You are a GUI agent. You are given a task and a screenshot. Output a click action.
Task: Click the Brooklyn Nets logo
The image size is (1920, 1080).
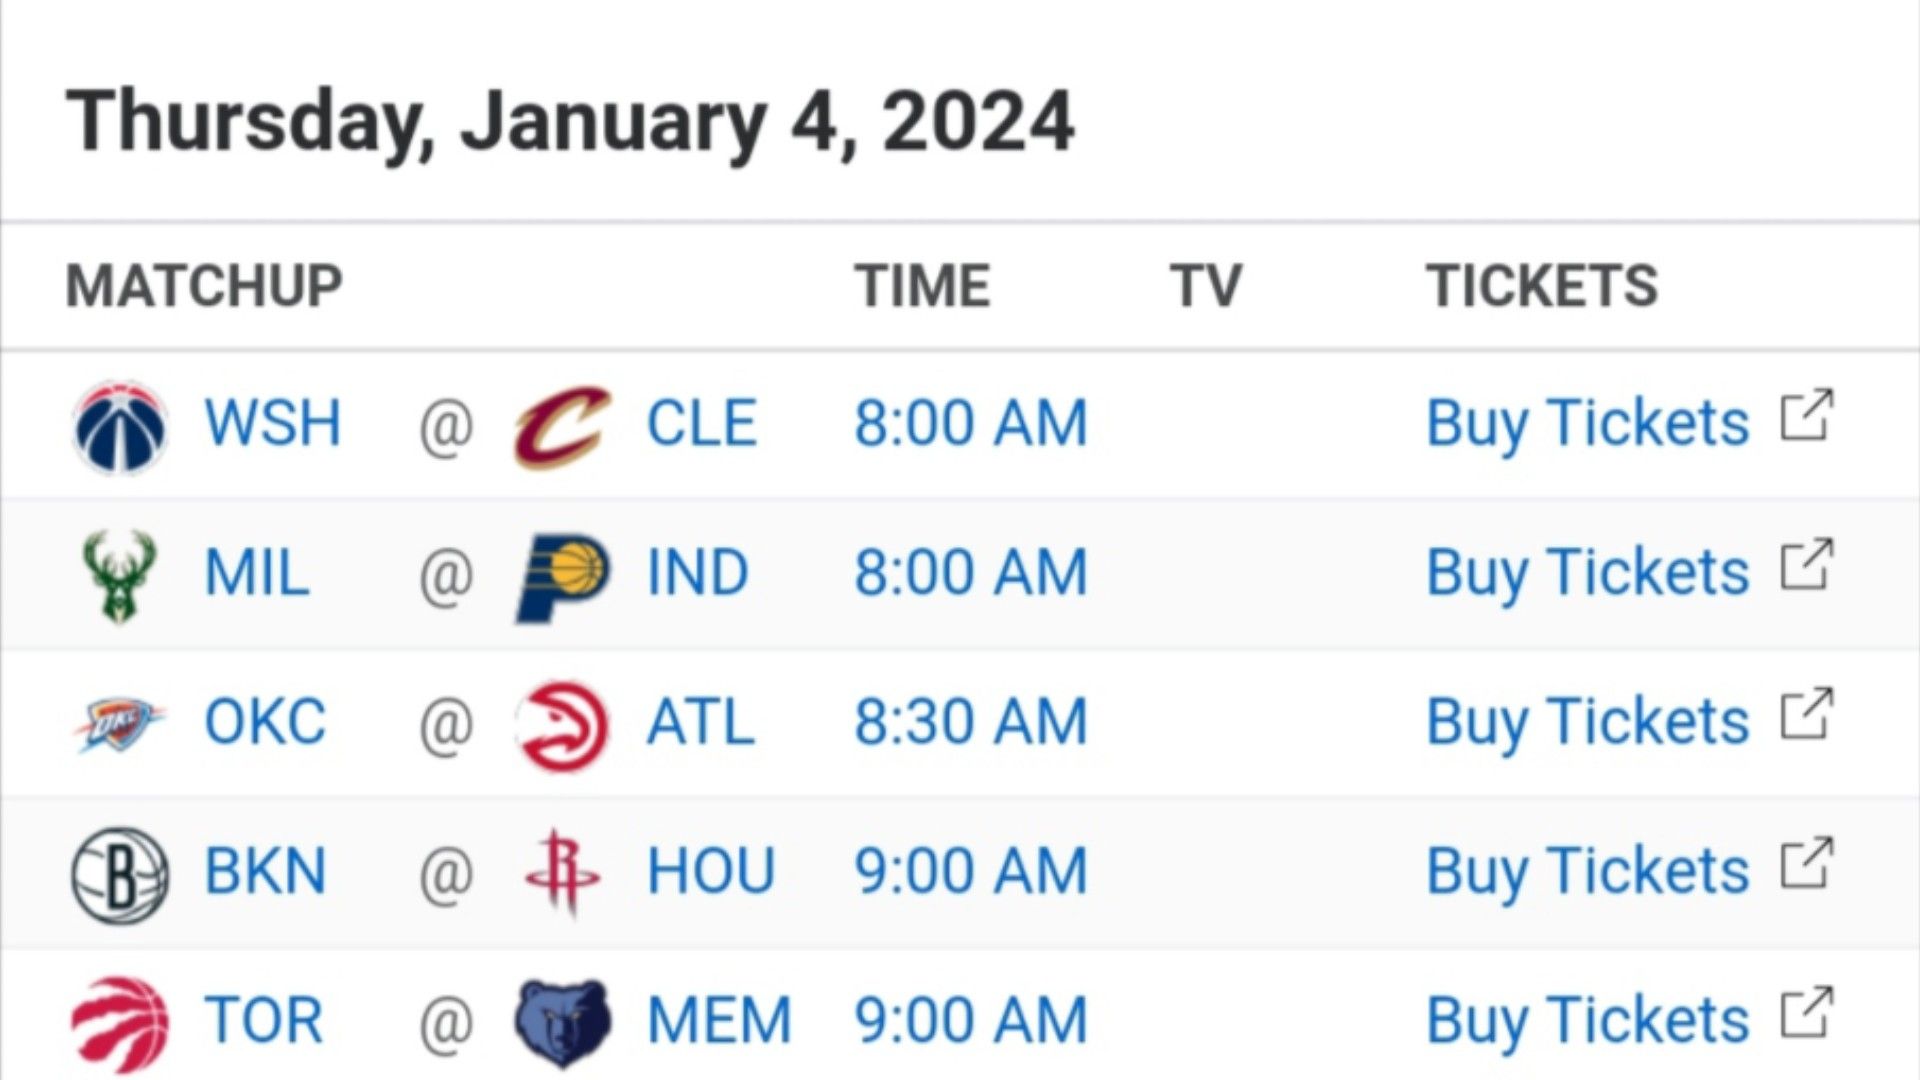pyautogui.click(x=120, y=874)
